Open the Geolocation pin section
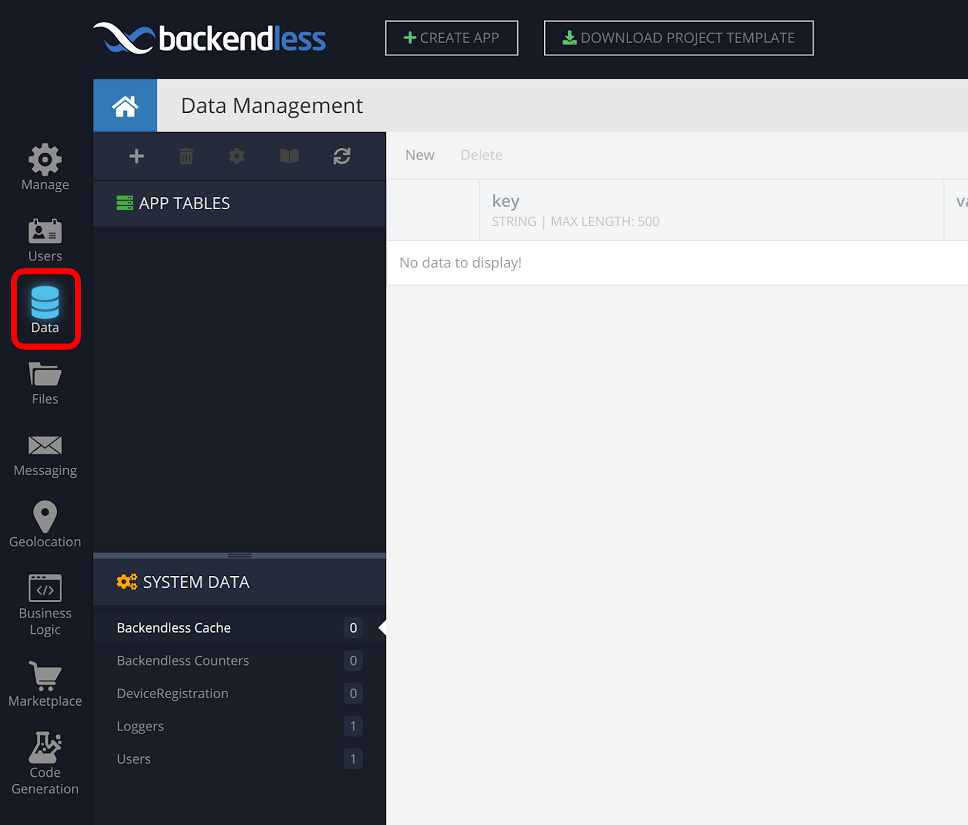The width and height of the screenshot is (968, 825). [45, 524]
